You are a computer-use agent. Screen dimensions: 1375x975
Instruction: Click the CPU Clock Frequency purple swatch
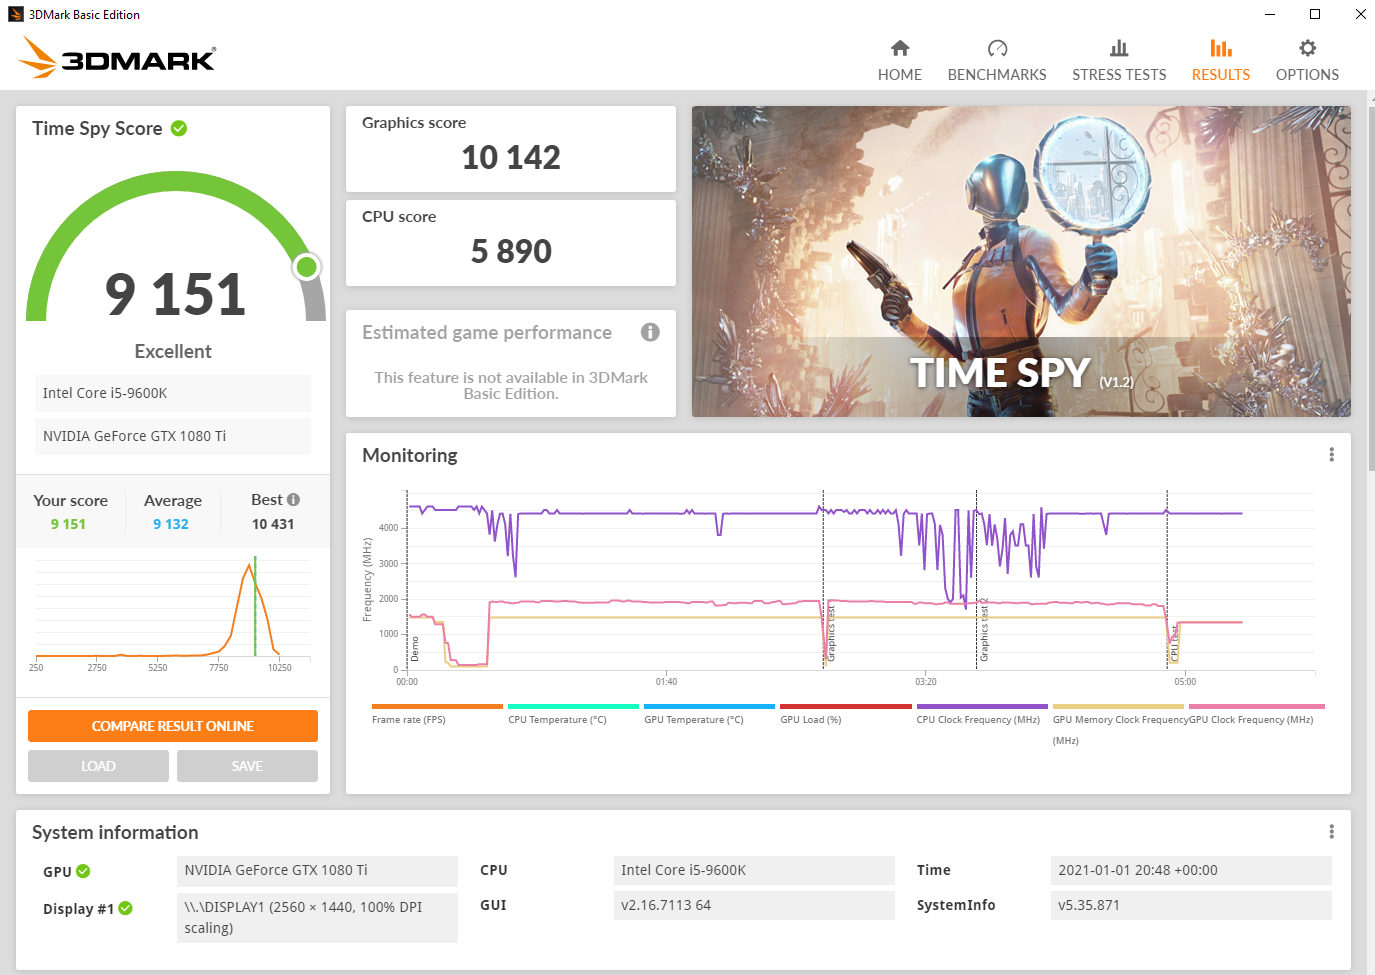click(981, 706)
